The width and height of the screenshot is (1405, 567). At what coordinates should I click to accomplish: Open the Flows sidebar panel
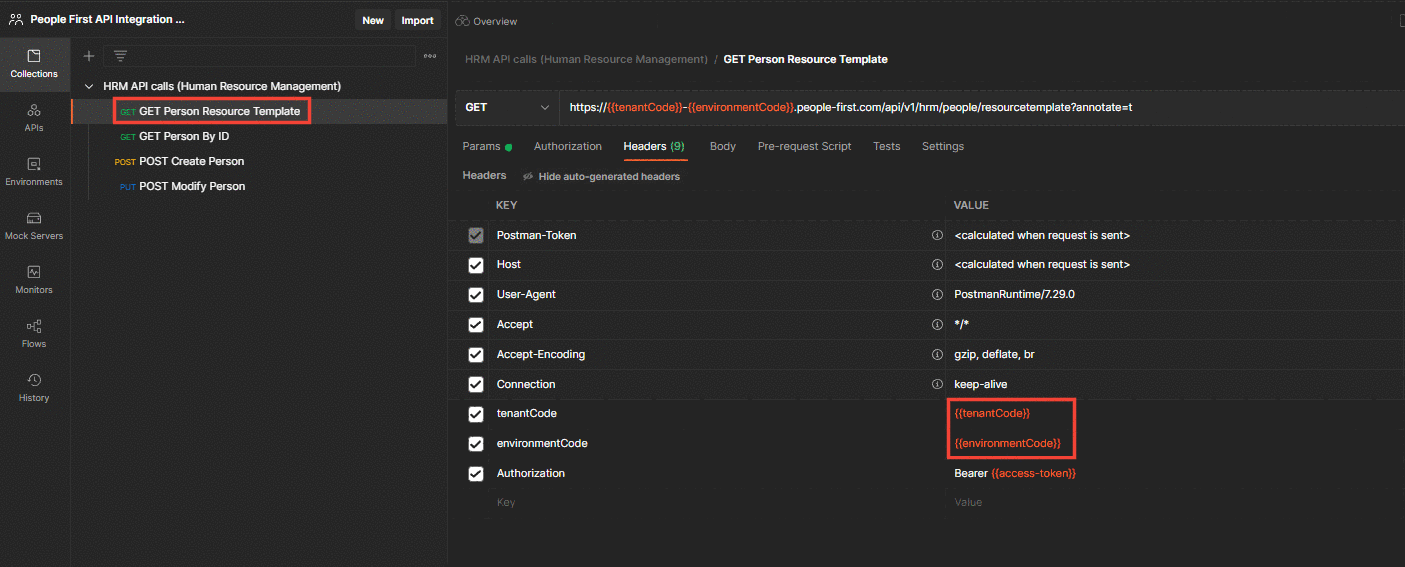(x=34, y=334)
